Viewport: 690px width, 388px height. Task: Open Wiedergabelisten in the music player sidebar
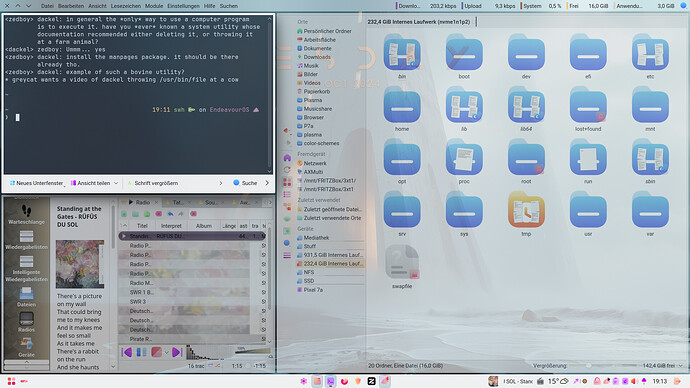pos(26,240)
